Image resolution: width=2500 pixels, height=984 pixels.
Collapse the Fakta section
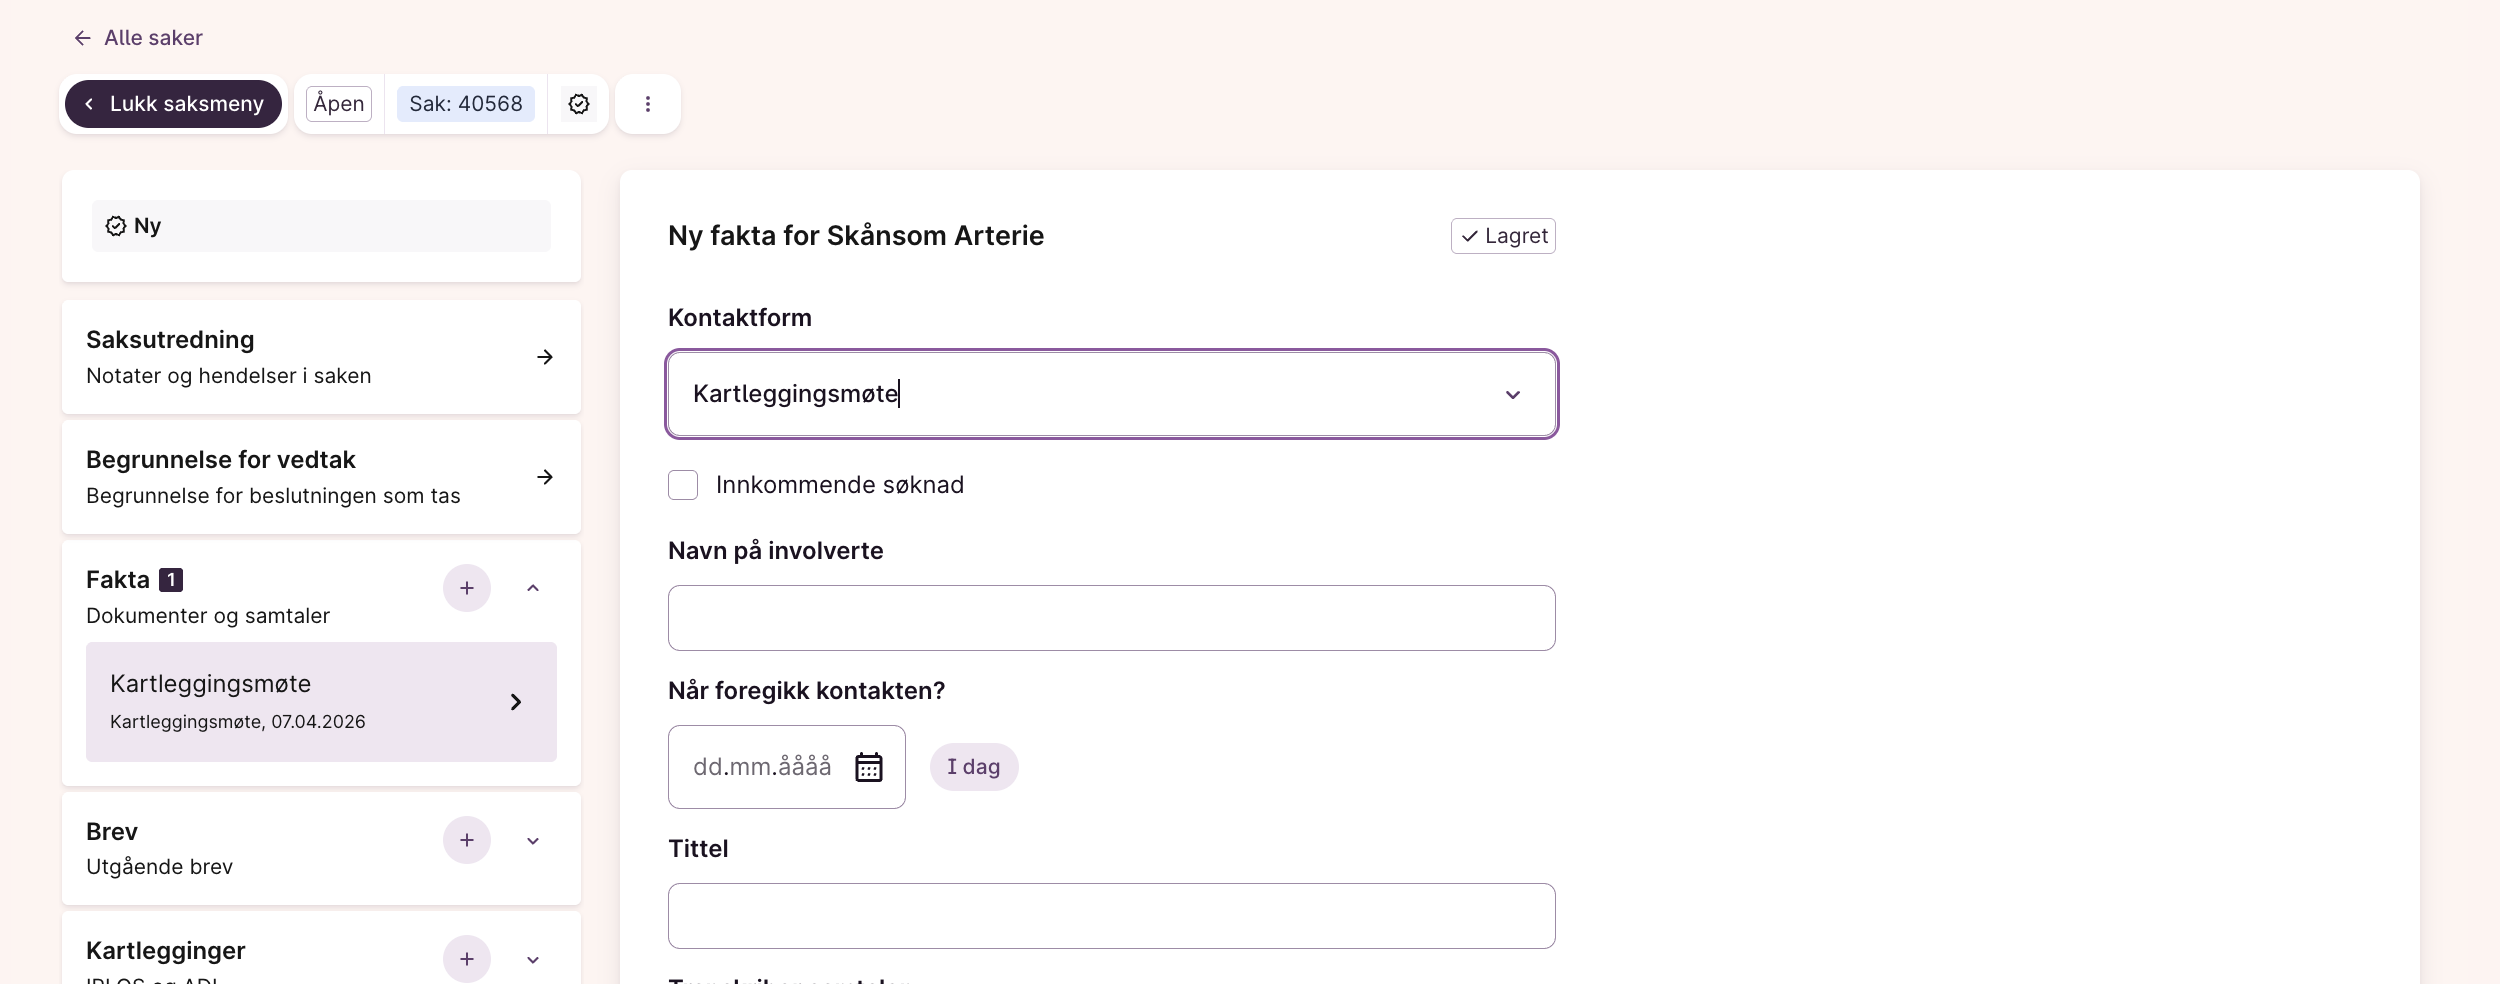pos(533,588)
